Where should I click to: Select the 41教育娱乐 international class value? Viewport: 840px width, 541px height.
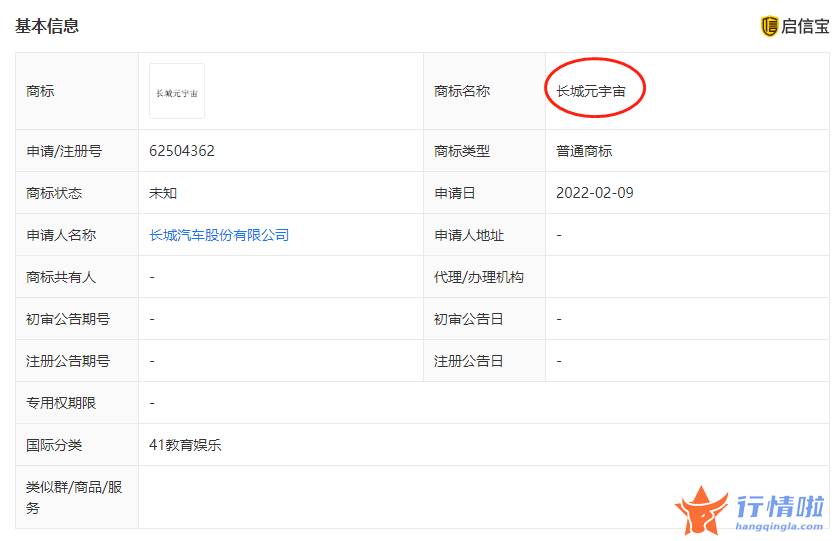[185, 445]
